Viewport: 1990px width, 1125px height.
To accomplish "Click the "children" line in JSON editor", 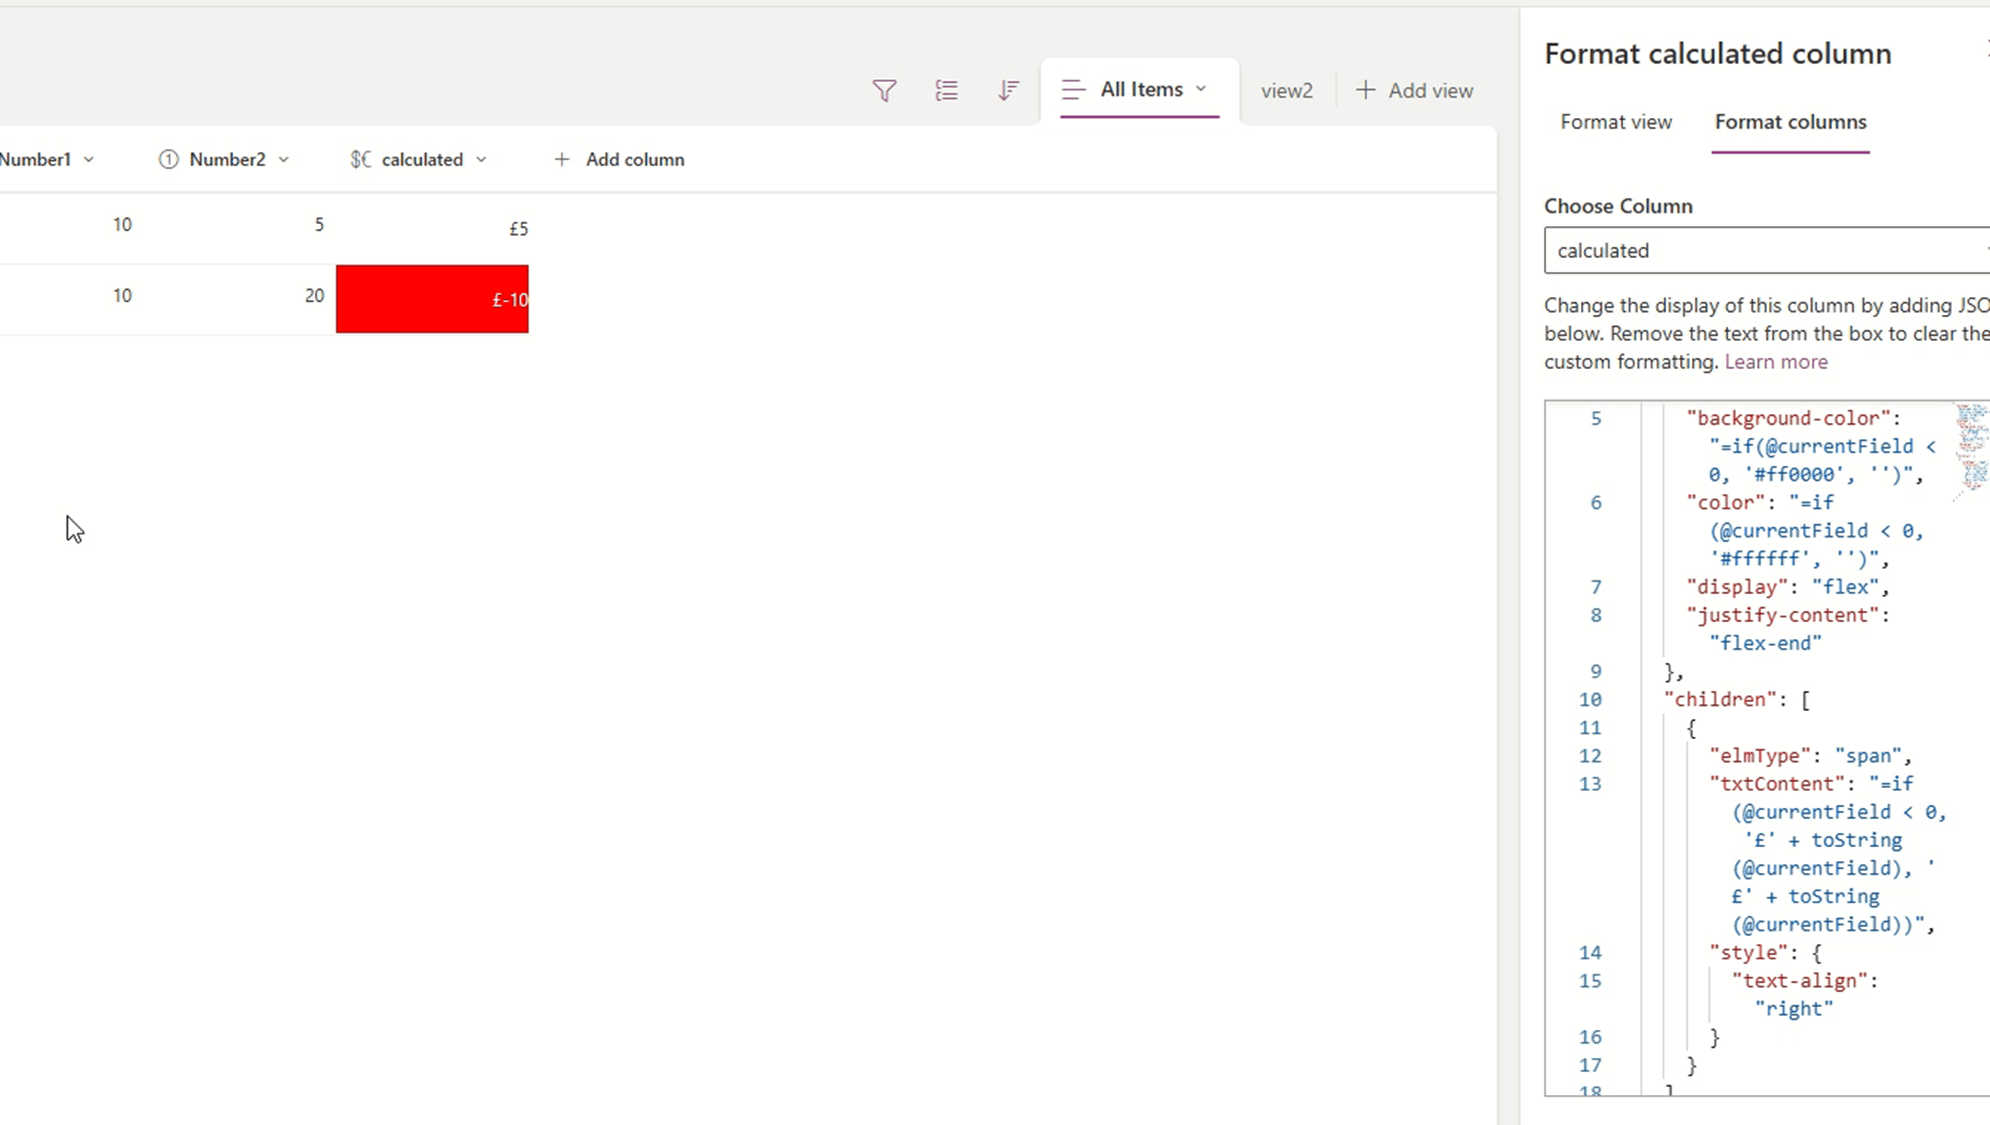I will (1737, 700).
